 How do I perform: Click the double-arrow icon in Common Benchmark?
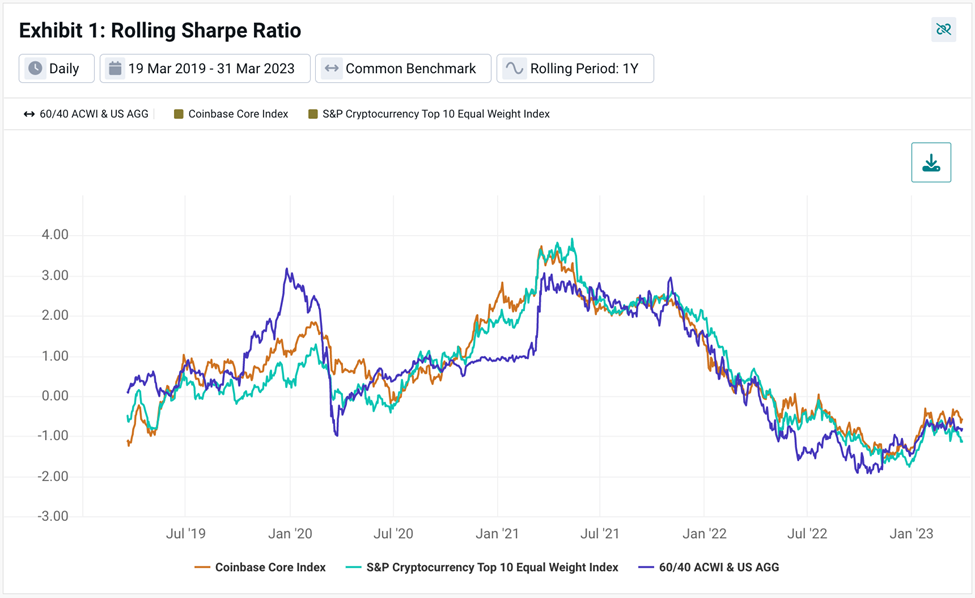coord(331,68)
